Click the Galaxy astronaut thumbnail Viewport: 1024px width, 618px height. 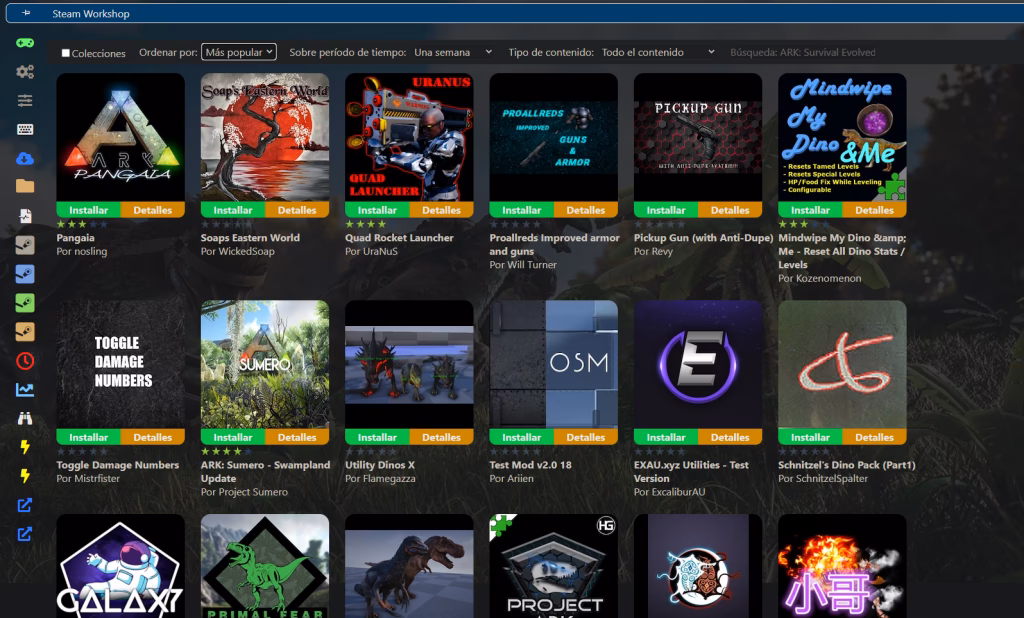coord(121,566)
